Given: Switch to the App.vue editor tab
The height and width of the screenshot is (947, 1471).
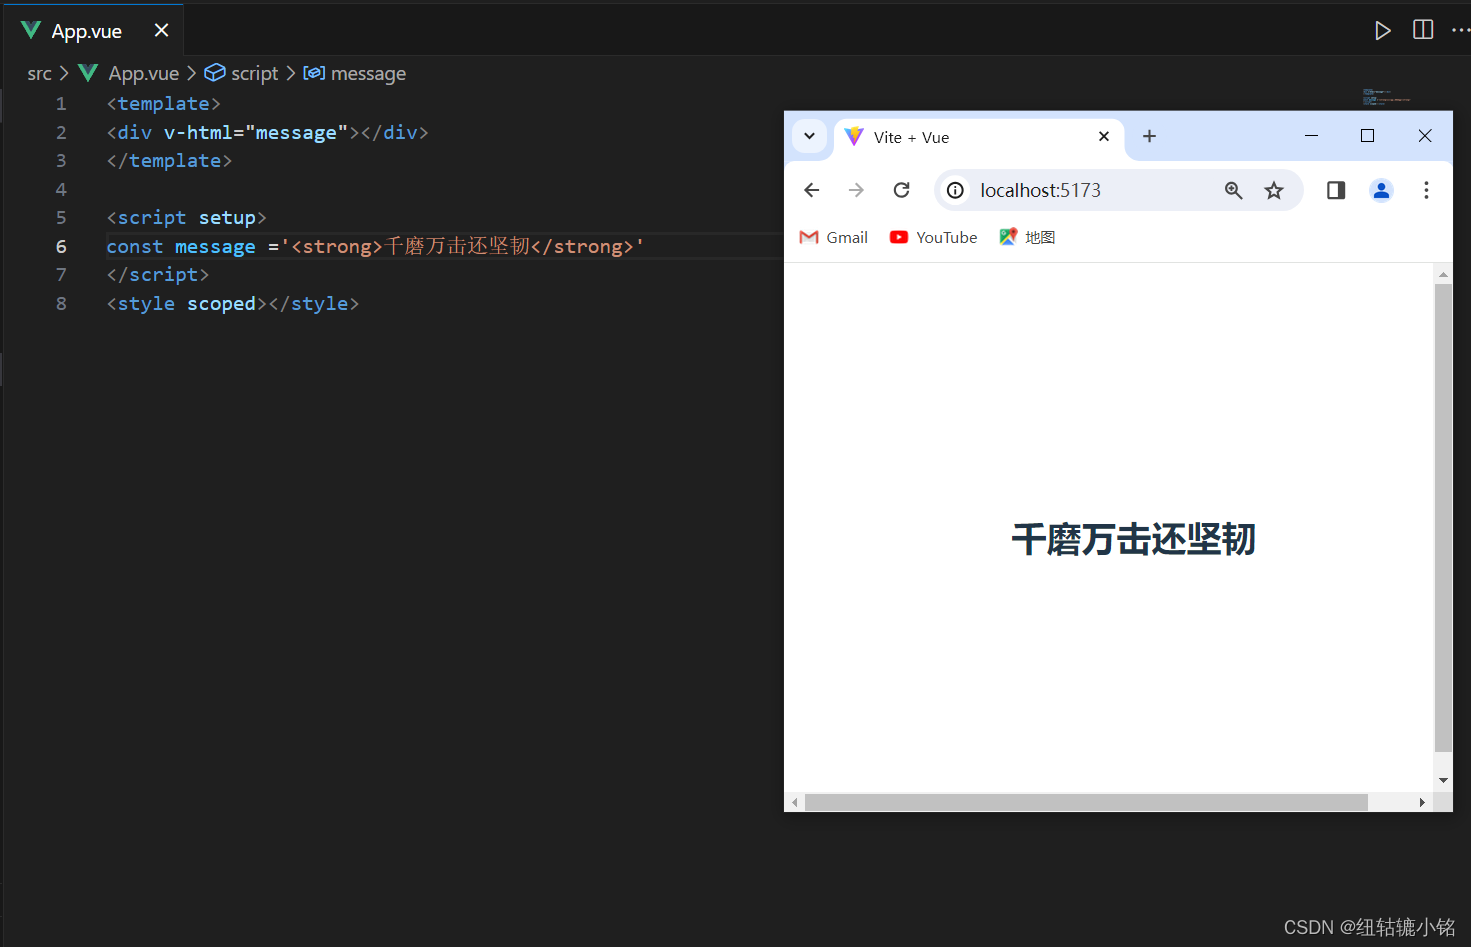Looking at the screenshot, I should (x=85, y=30).
